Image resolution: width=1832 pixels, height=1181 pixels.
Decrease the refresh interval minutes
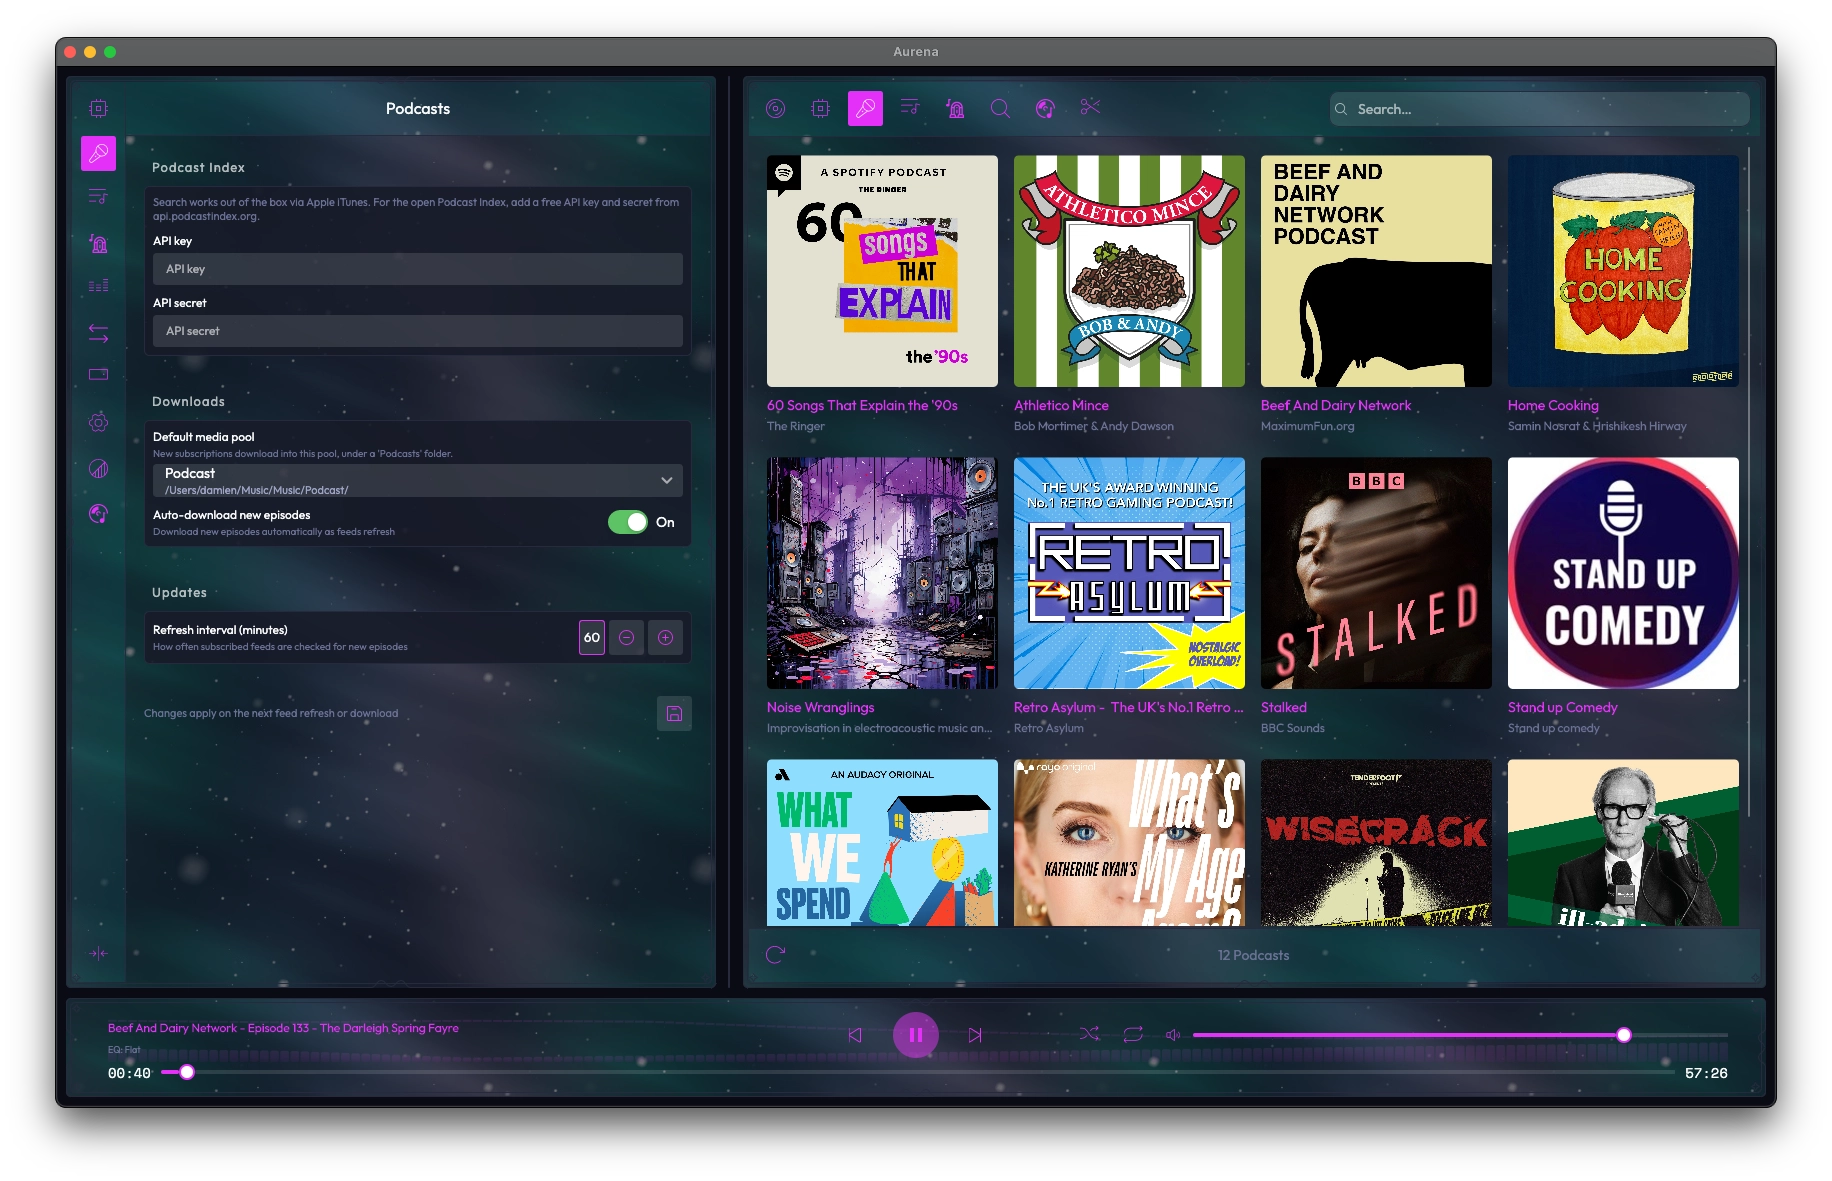pos(626,637)
